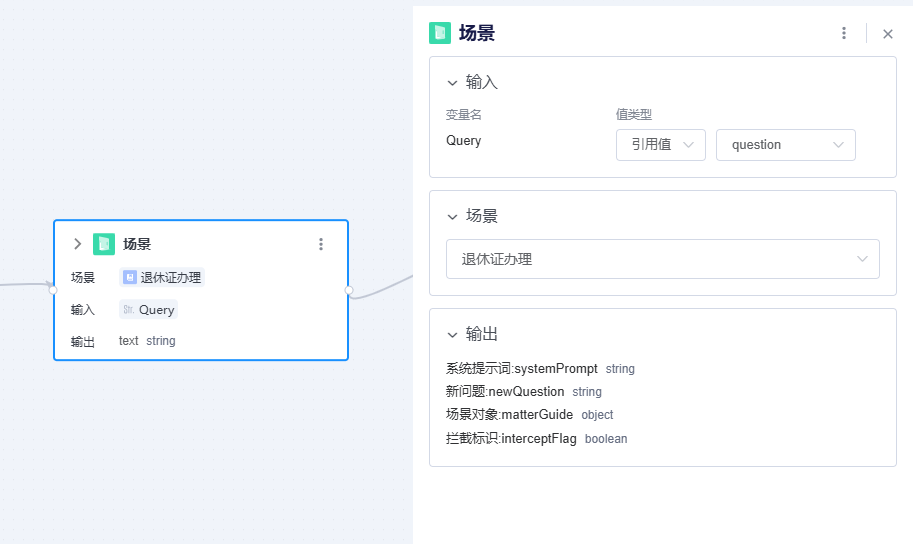The height and width of the screenshot is (544, 913).
Task: Expand the 场景 node with its chevron
Action: click(x=77, y=243)
